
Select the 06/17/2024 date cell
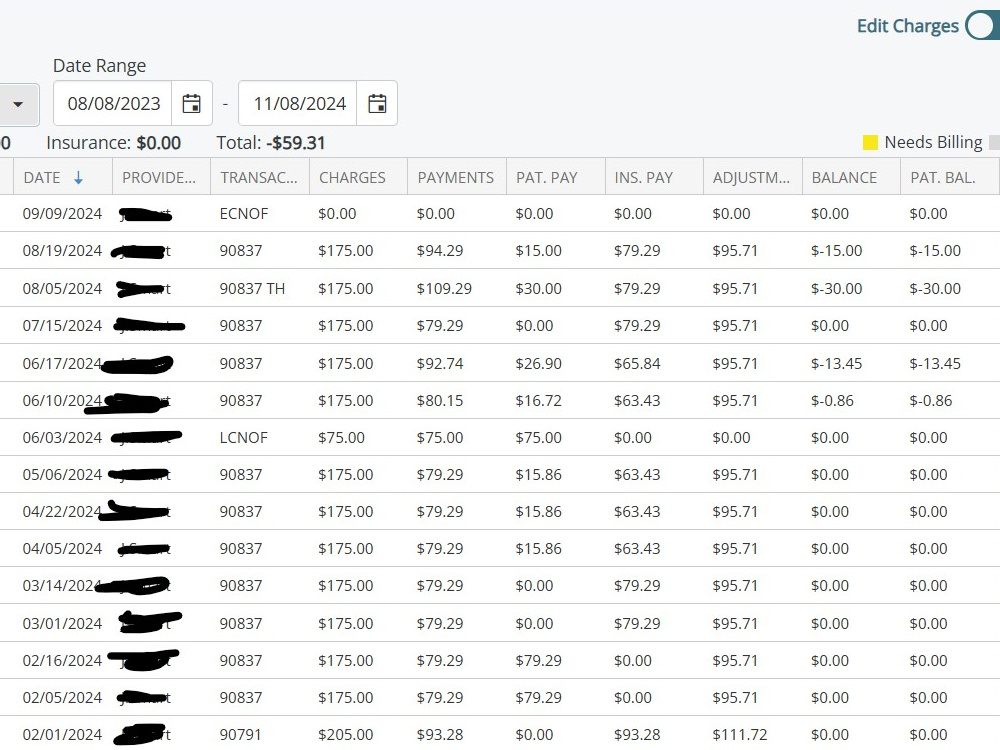62,364
